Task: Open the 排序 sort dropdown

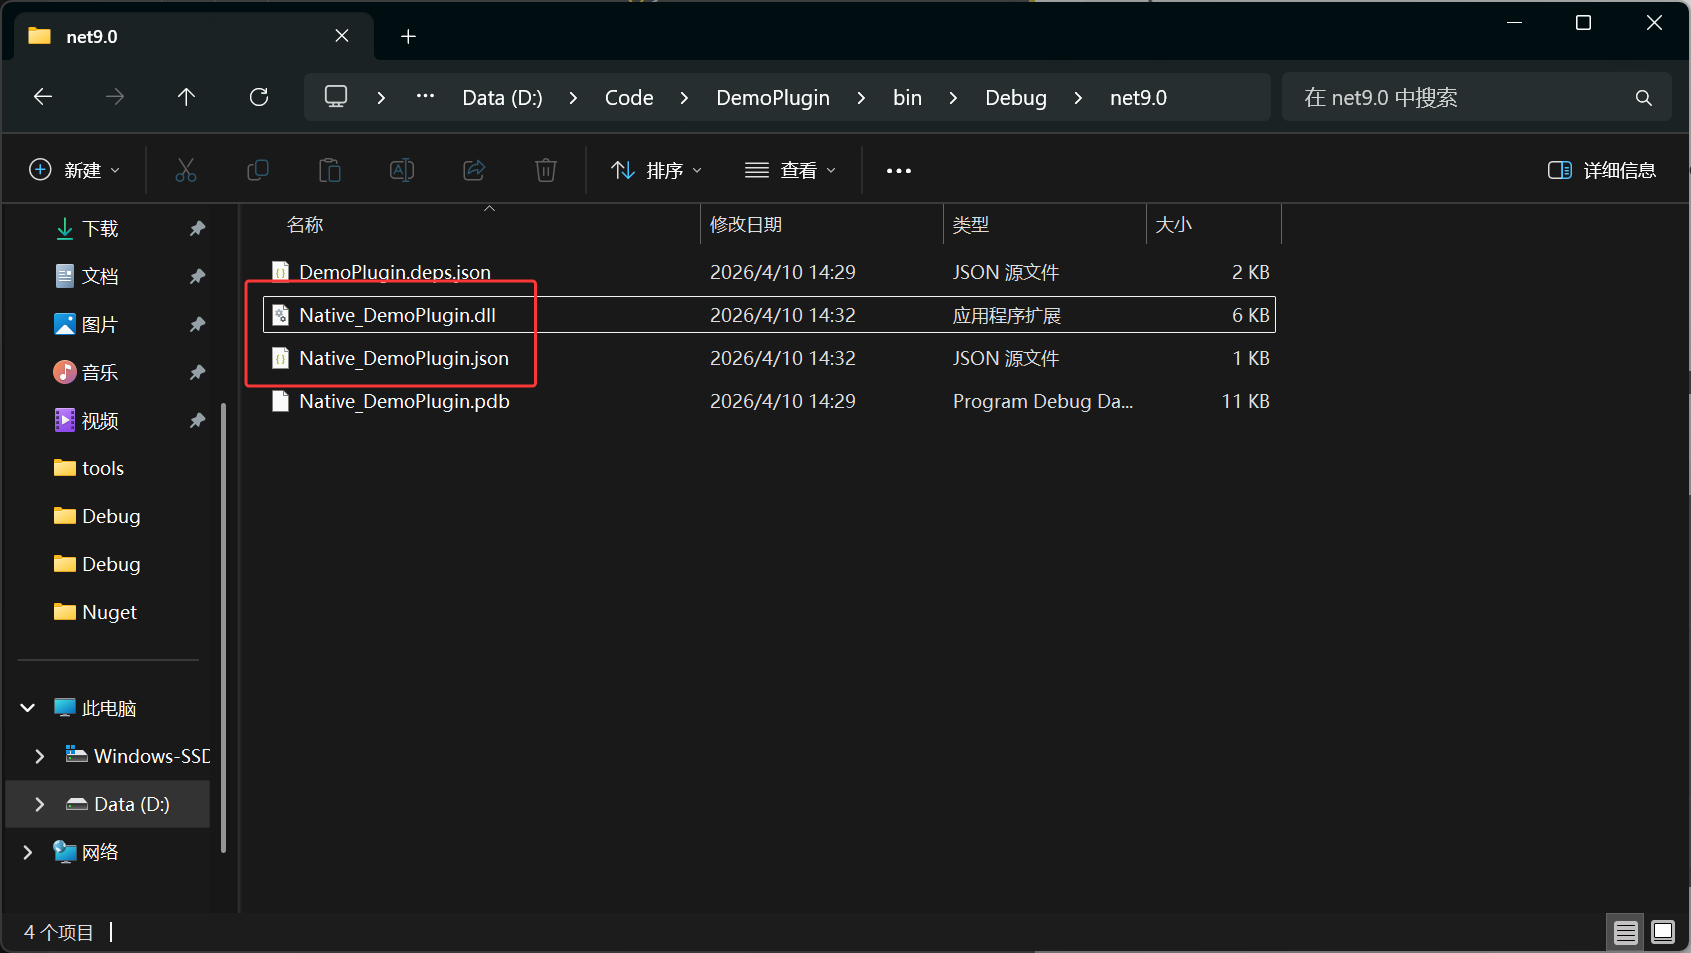Action: tap(656, 170)
